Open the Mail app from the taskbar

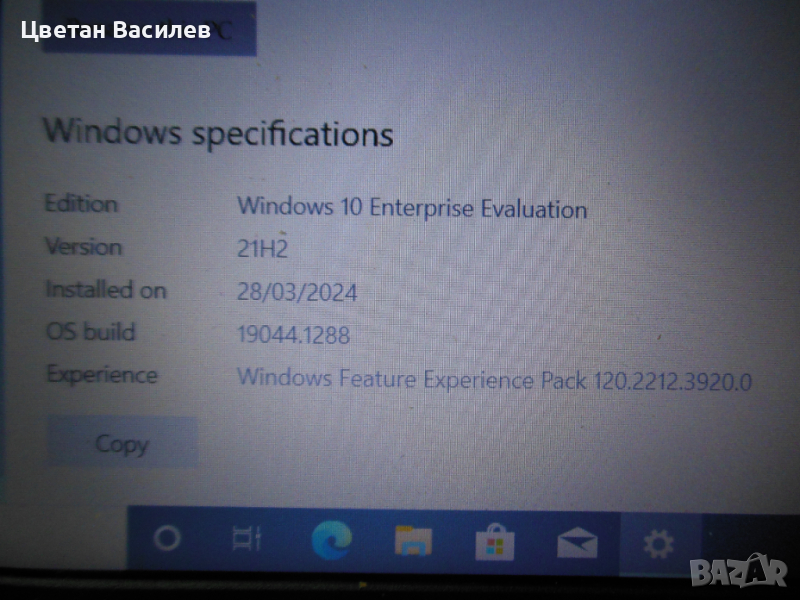[577, 543]
